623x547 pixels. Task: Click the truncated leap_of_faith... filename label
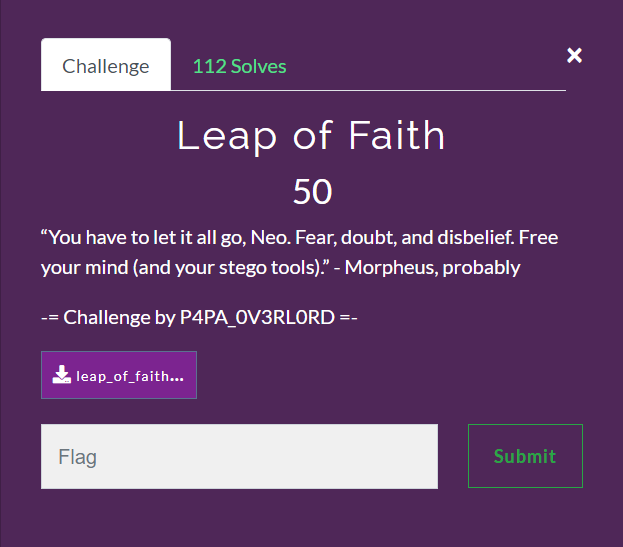tap(130, 376)
